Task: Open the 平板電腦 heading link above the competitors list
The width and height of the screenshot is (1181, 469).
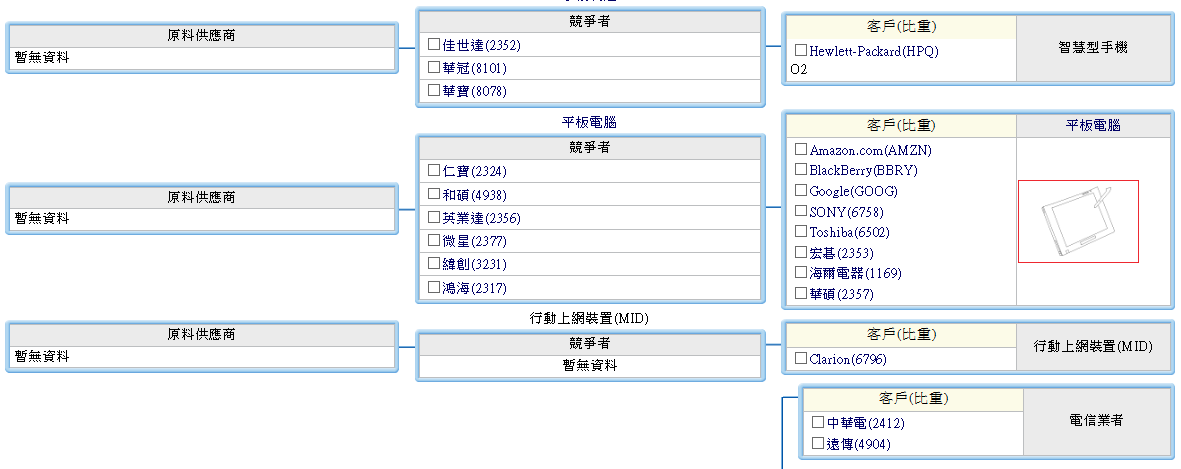Action: (589, 123)
